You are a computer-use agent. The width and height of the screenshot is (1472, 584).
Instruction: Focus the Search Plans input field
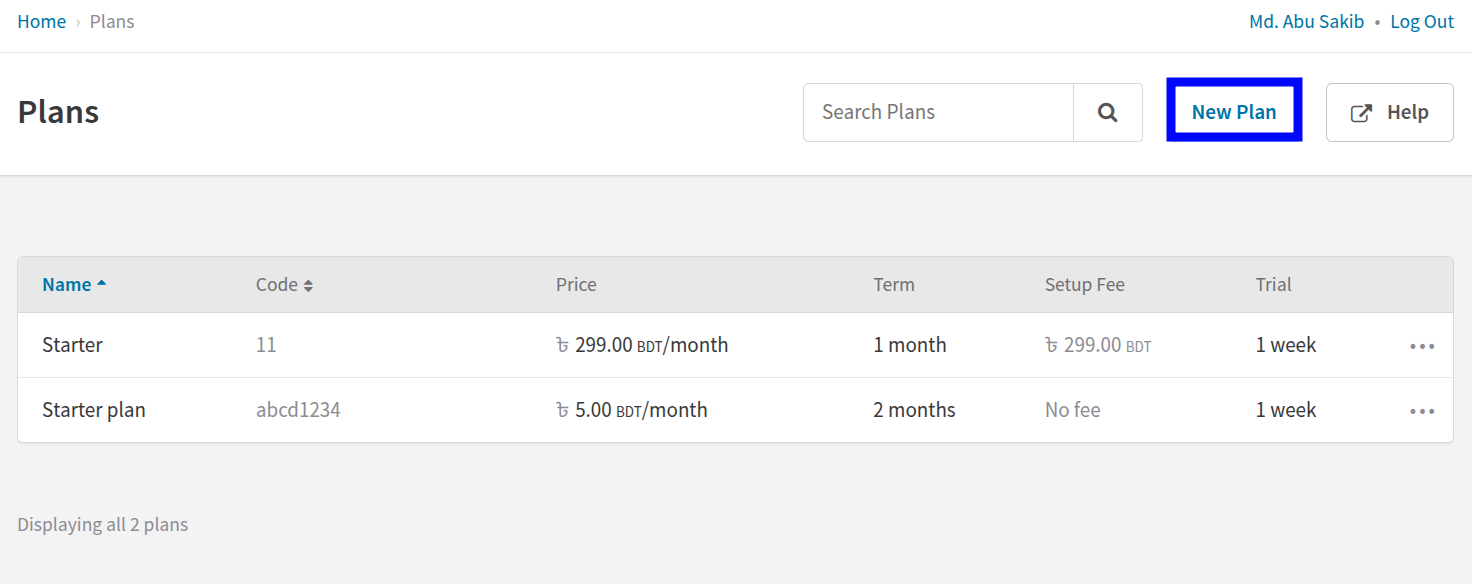[938, 112]
